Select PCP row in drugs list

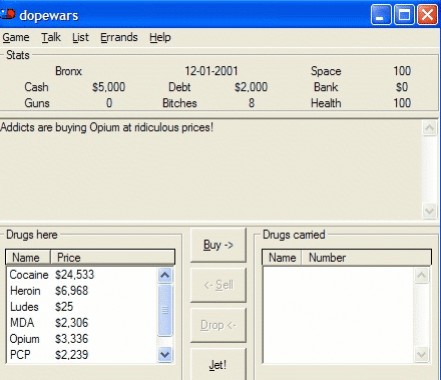click(x=82, y=354)
